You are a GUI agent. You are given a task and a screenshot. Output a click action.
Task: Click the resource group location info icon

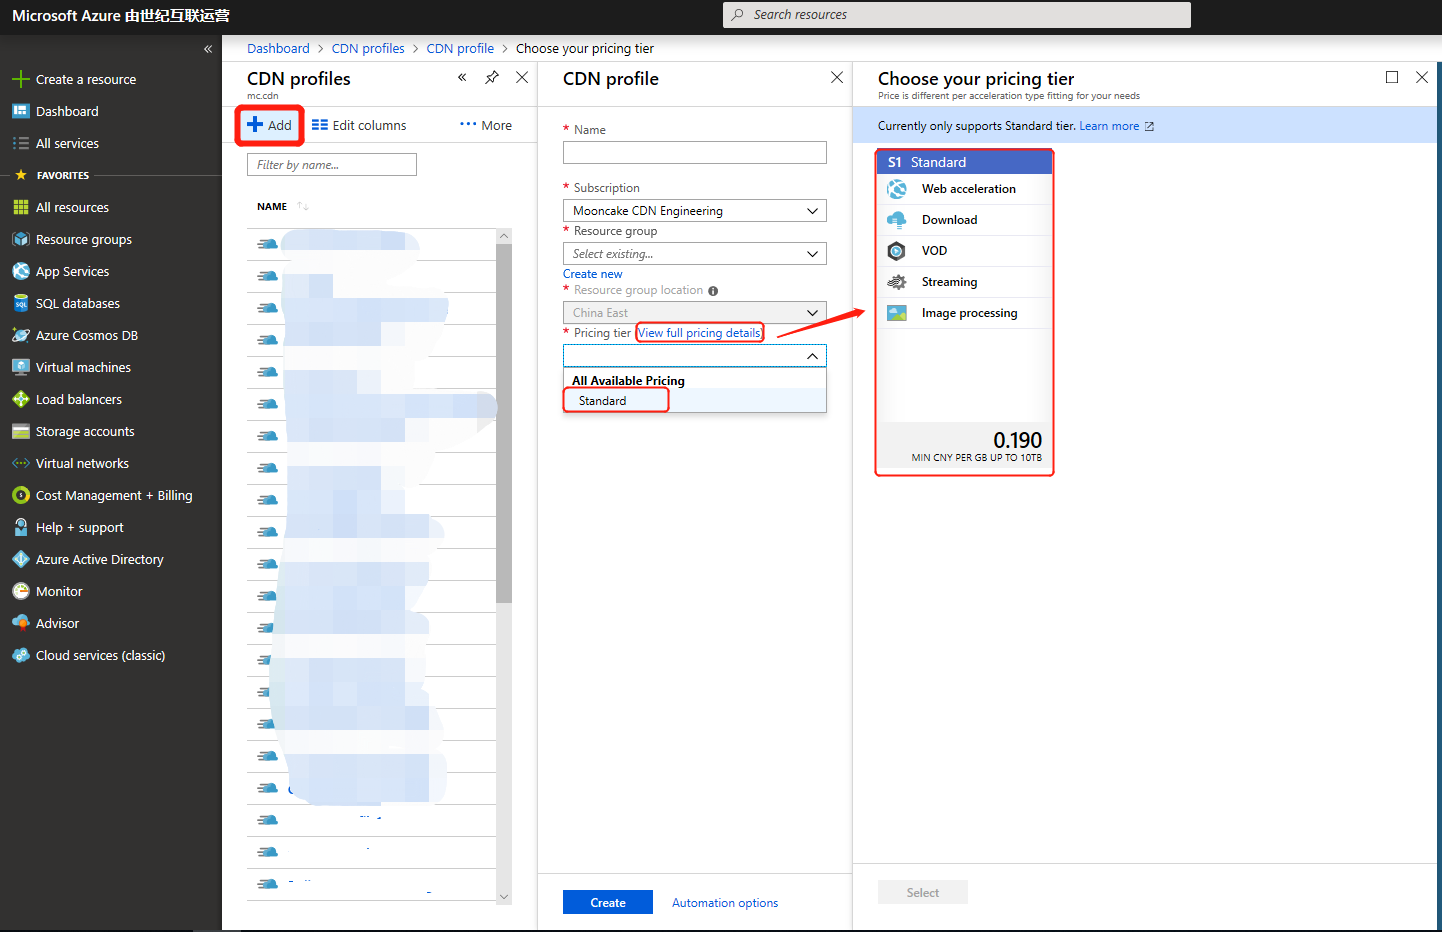tap(713, 291)
